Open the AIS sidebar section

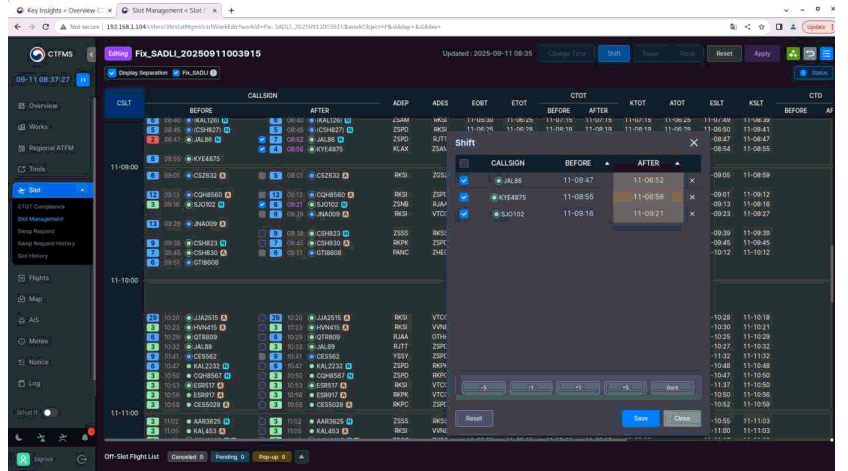[34, 320]
